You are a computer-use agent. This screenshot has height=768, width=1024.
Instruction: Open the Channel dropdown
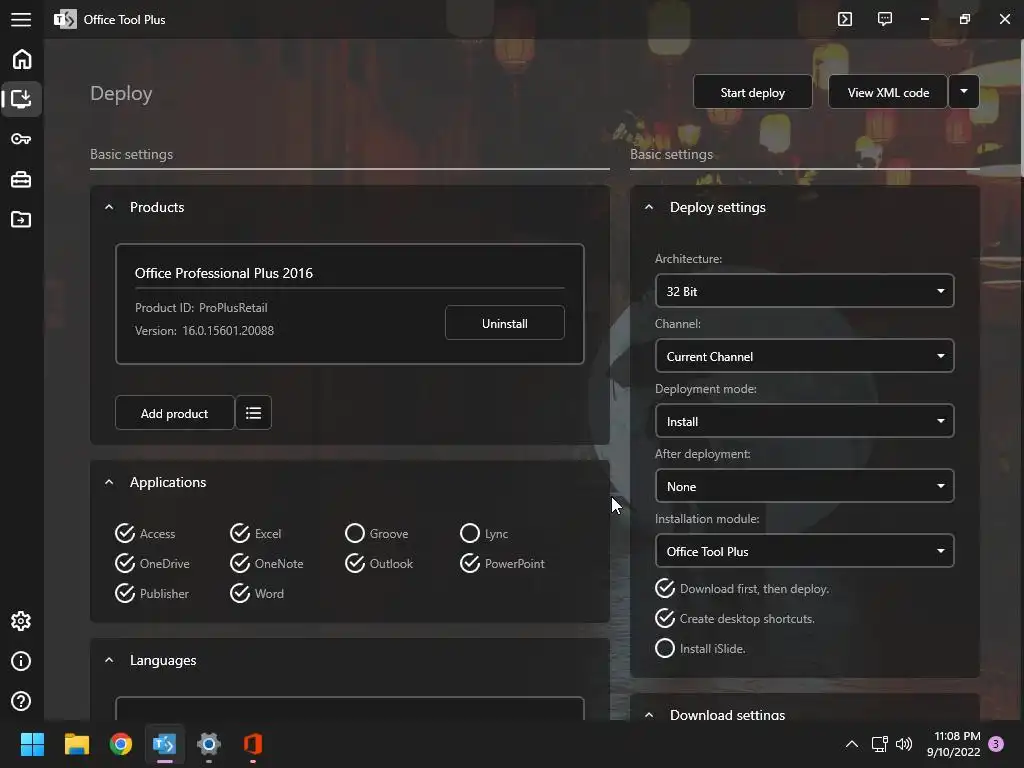pyautogui.click(x=805, y=356)
